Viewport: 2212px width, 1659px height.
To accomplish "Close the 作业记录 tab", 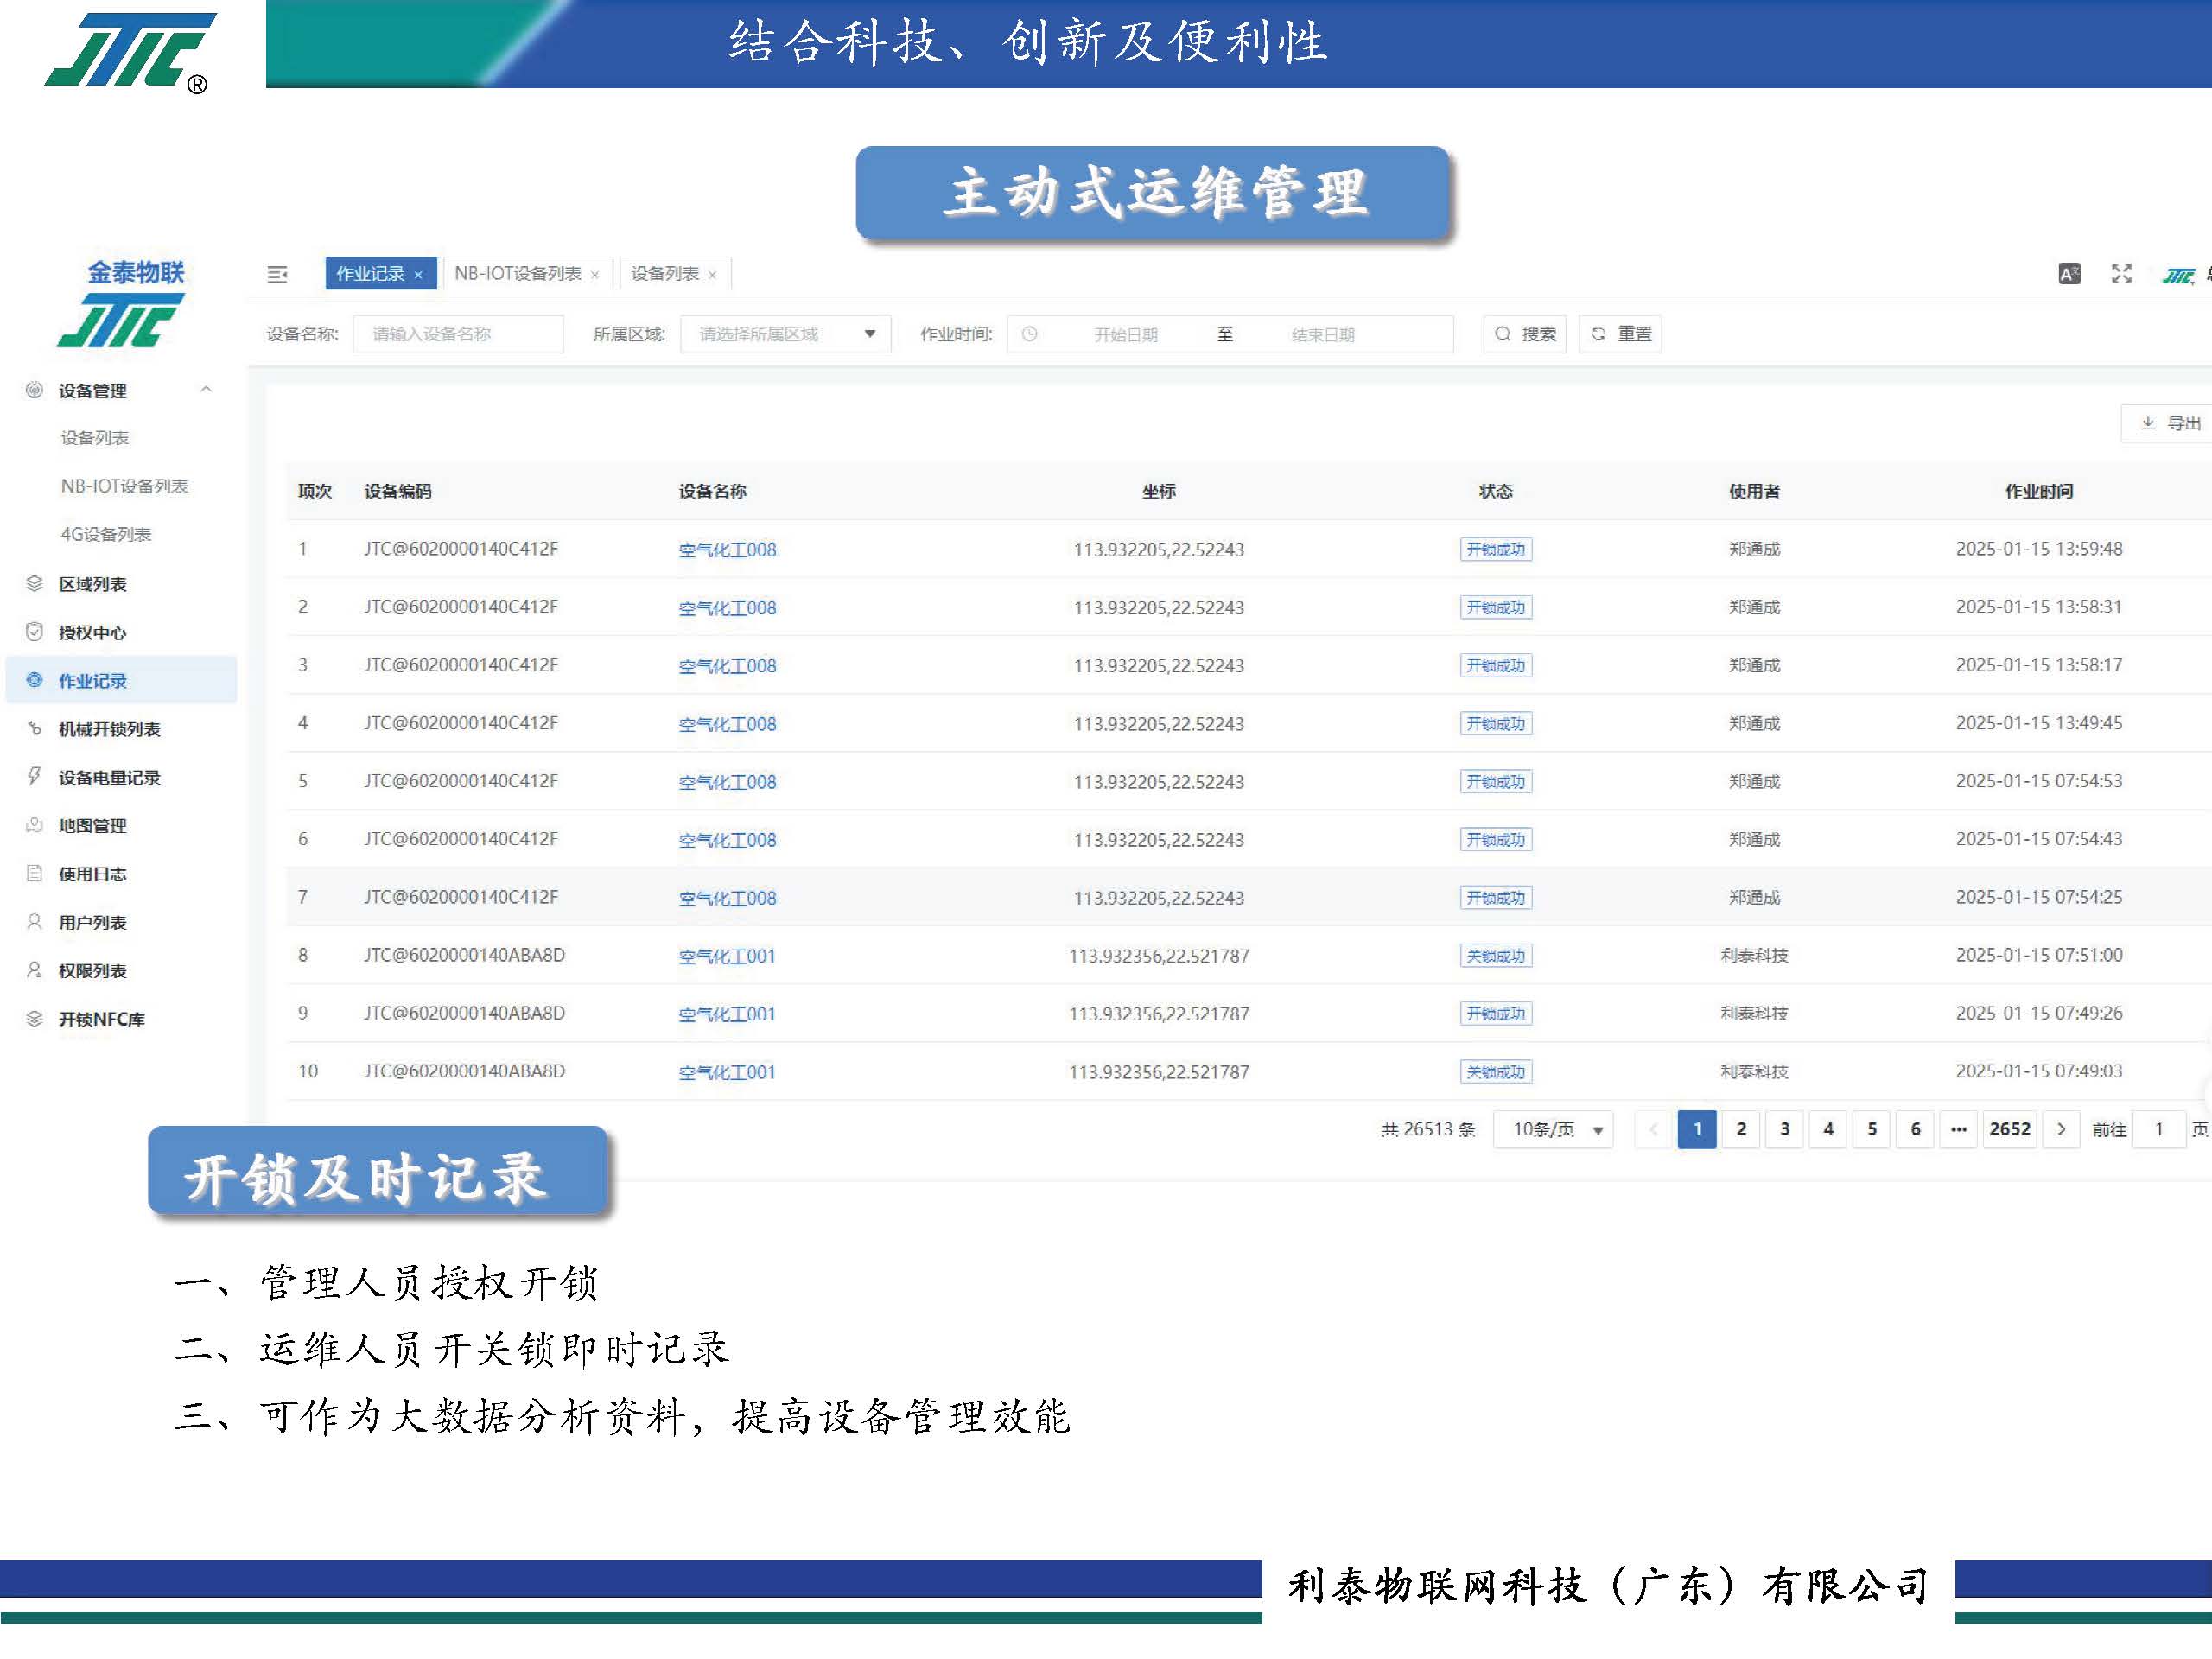I will click(x=419, y=275).
